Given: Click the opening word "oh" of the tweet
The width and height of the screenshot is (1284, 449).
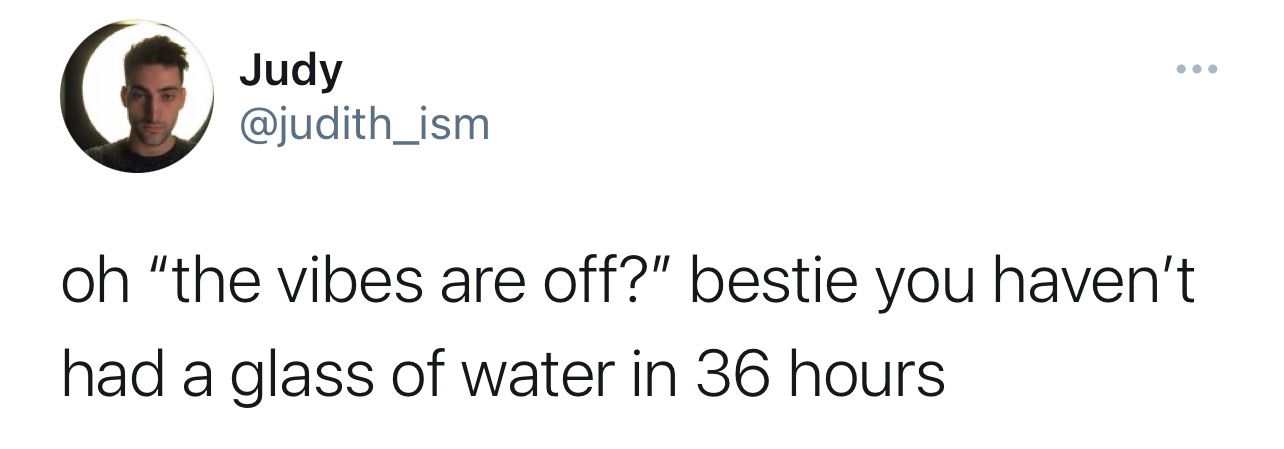Looking at the screenshot, I should point(98,291).
